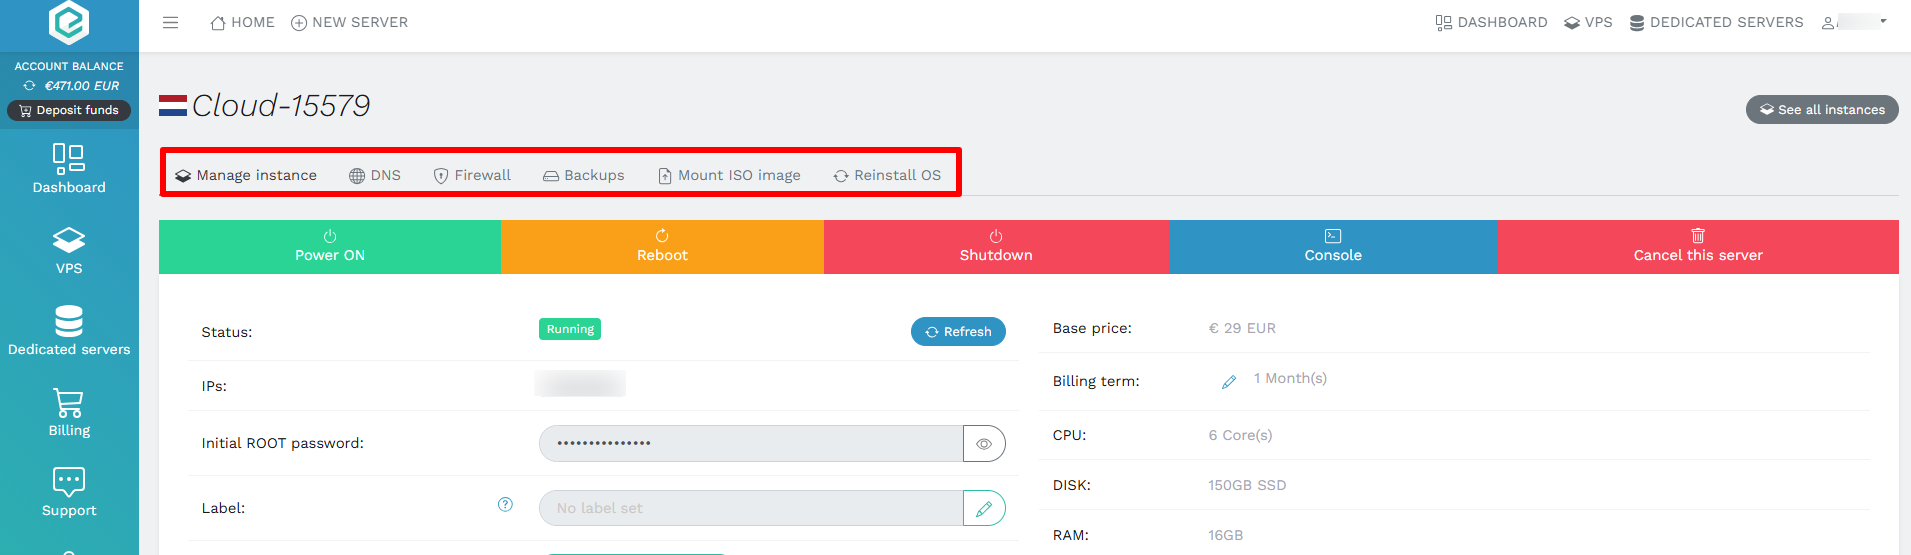1911x555 pixels.
Task: Click the Refresh status button
Action: tap(958, 331)
